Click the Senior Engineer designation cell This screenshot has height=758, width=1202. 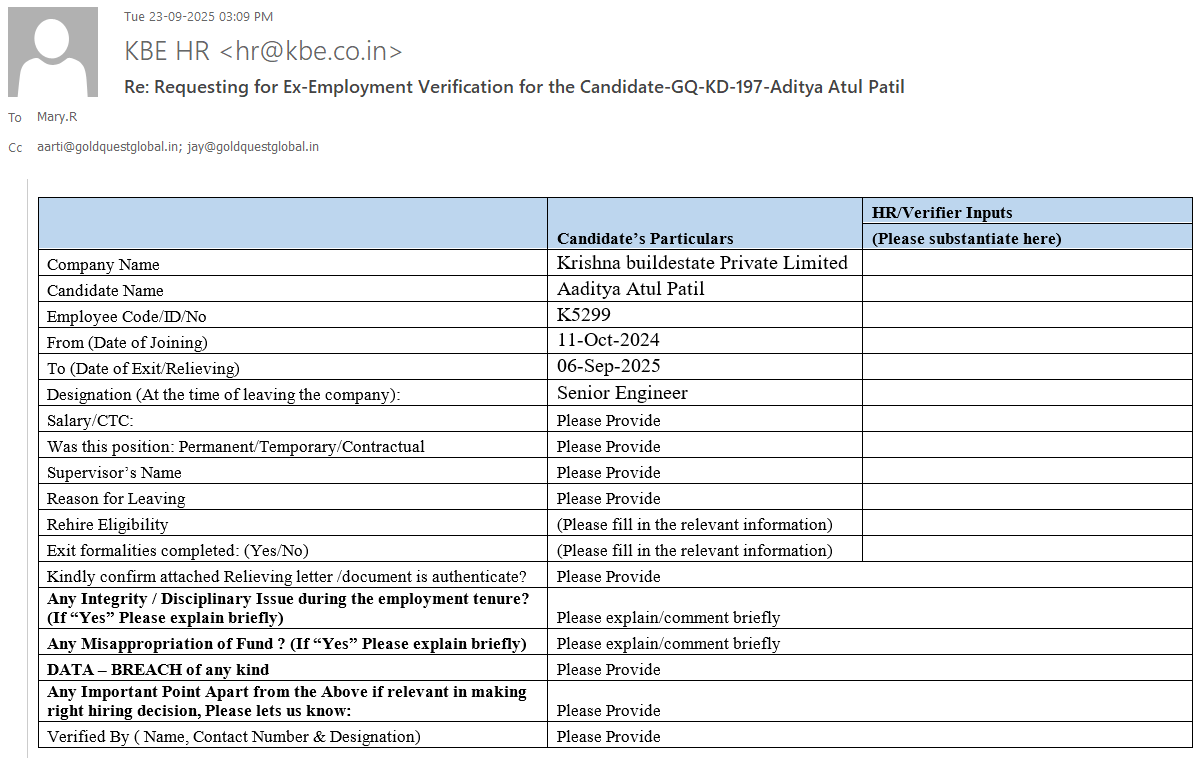[622, 393]
